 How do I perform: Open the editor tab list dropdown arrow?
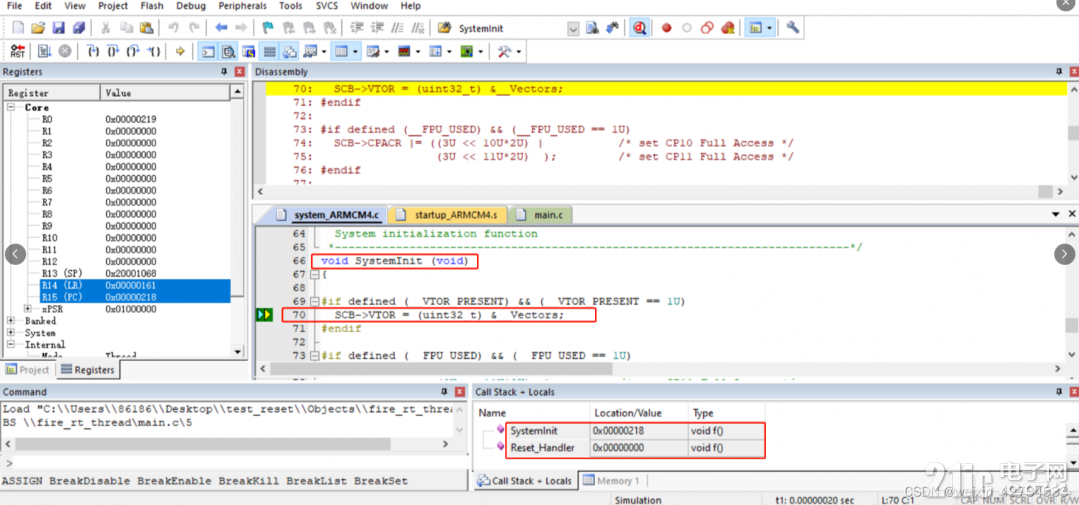1056,215
